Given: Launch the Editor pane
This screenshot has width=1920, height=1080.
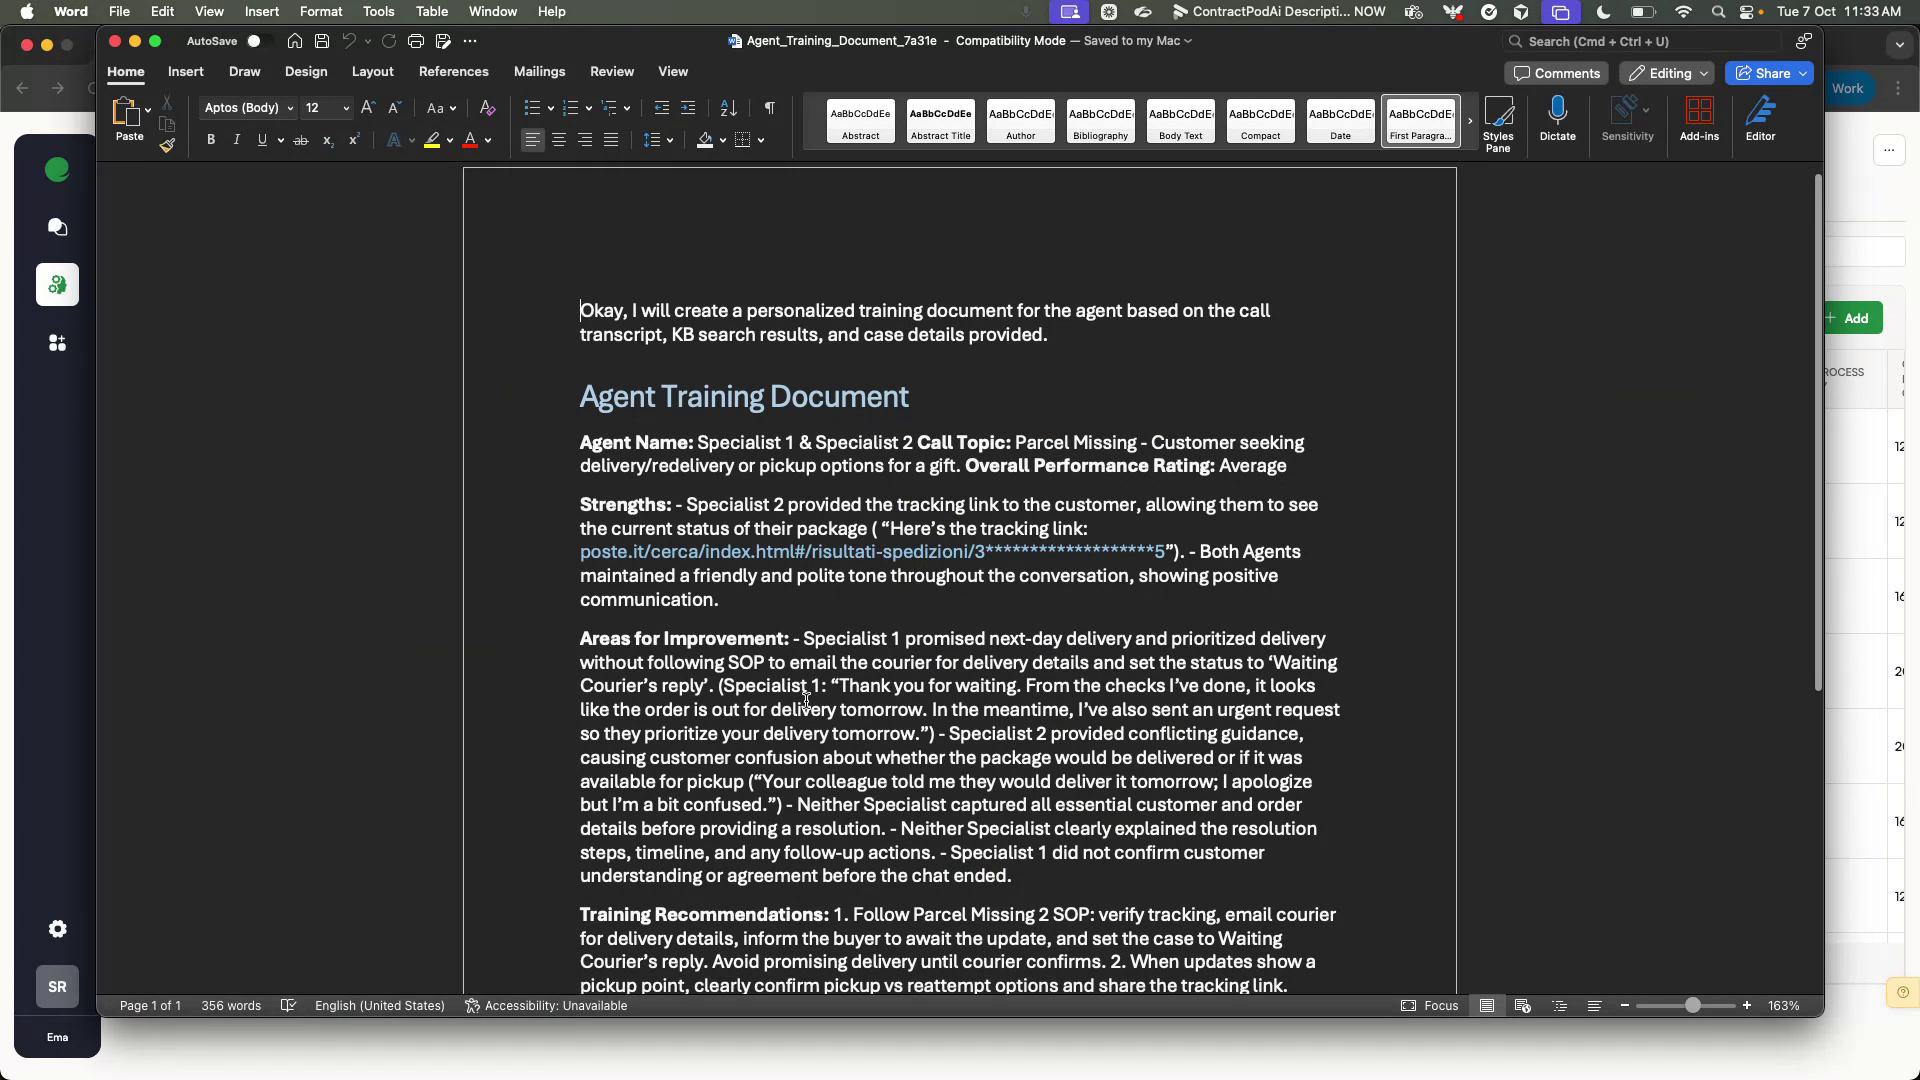Looking at the screenshot, I should (1760, 118).
